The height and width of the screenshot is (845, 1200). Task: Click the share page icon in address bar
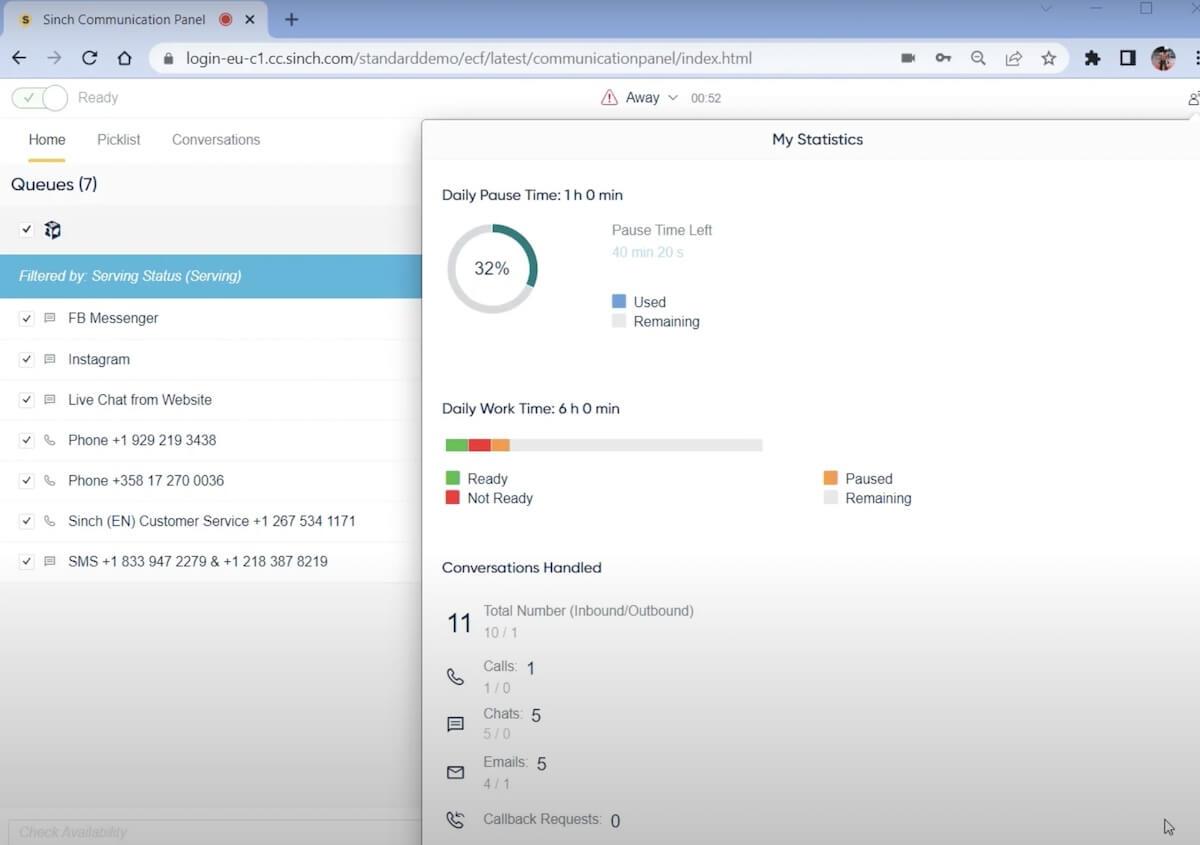(x=1013, y=58)
